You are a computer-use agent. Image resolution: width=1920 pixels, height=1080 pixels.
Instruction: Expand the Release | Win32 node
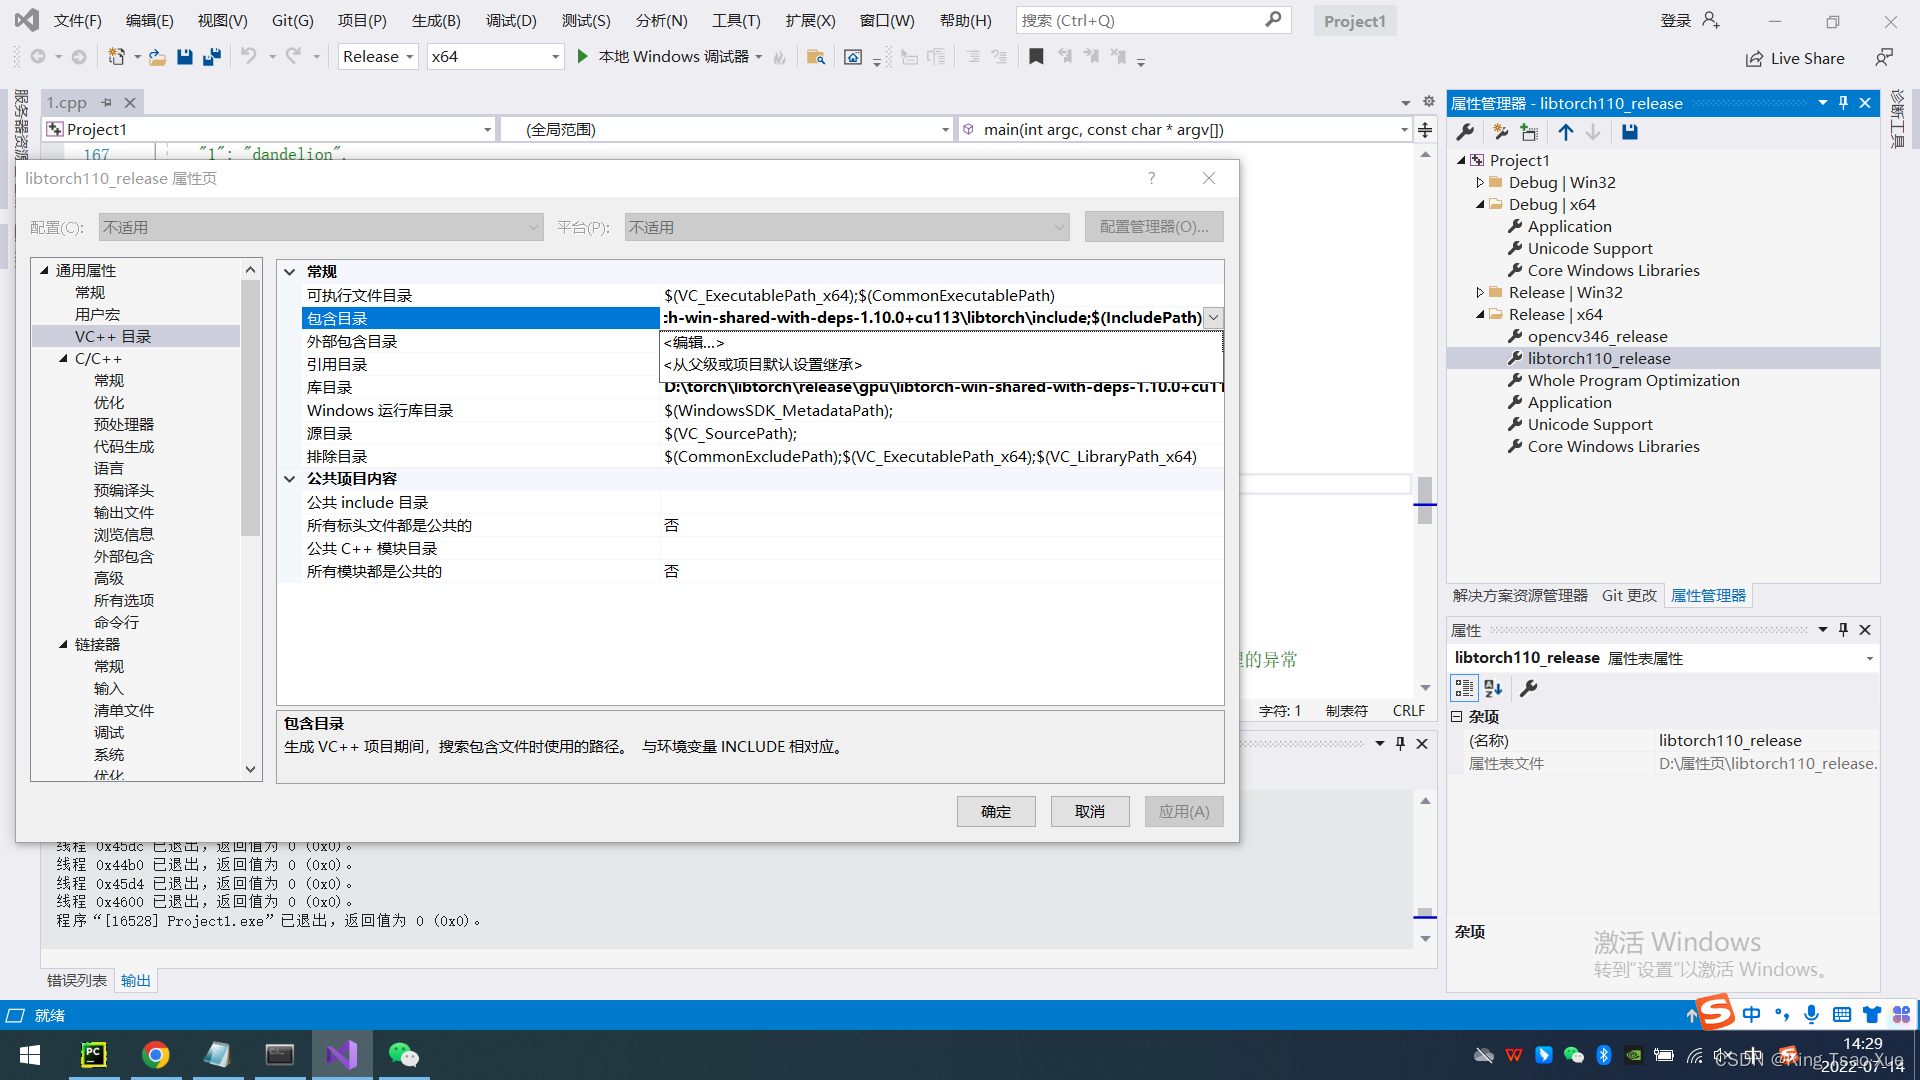click(1480, 292)
